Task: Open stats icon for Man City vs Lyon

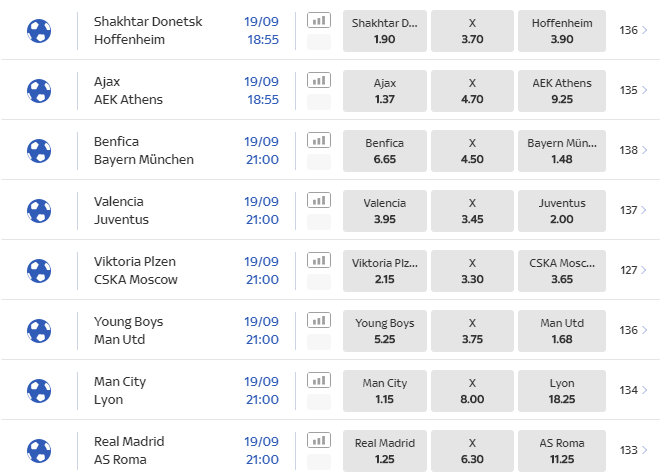Action: [318, 380]
